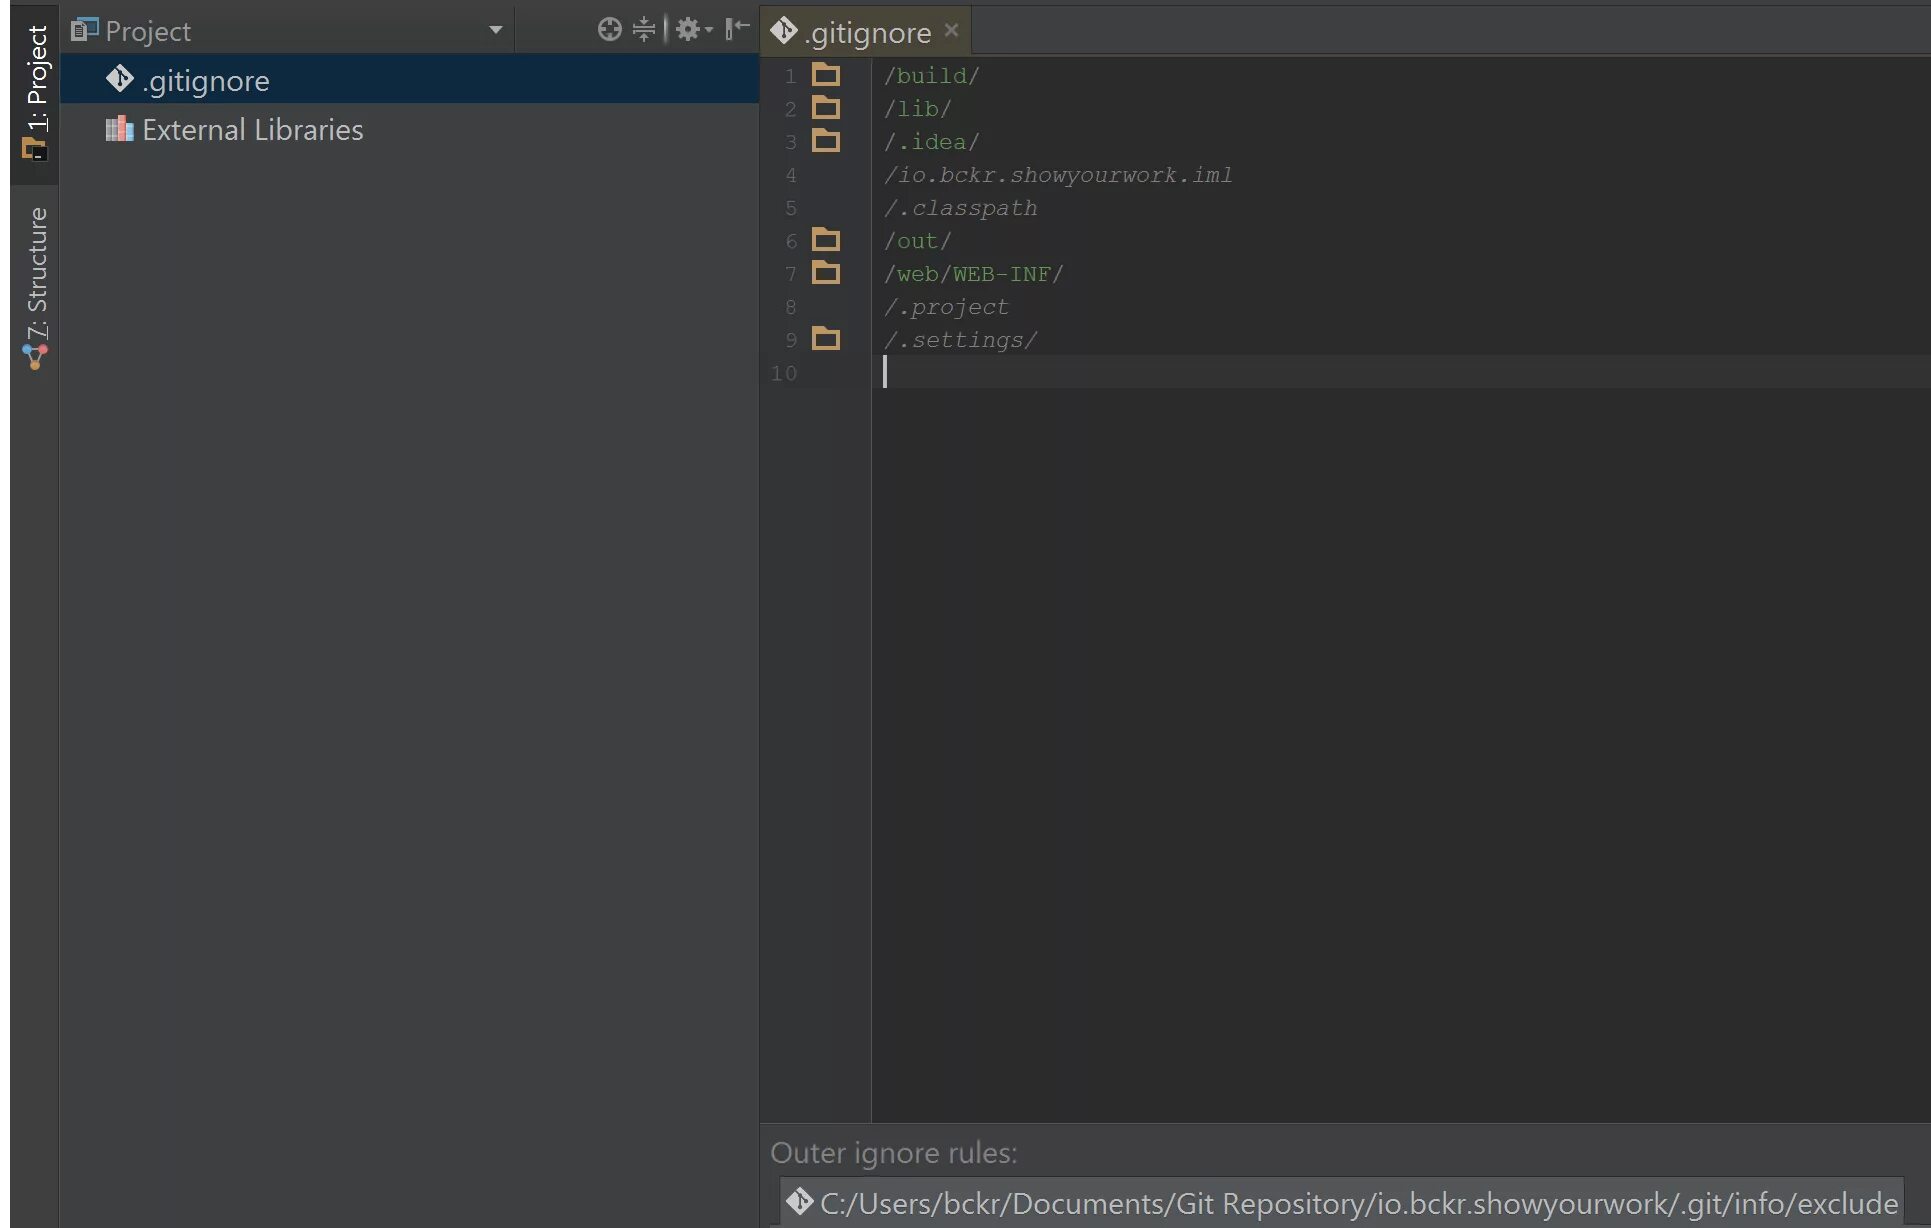
Task: Click the /web/WEB-INF/ entry text
Action: pyautogui.click(x=973, y=274)
